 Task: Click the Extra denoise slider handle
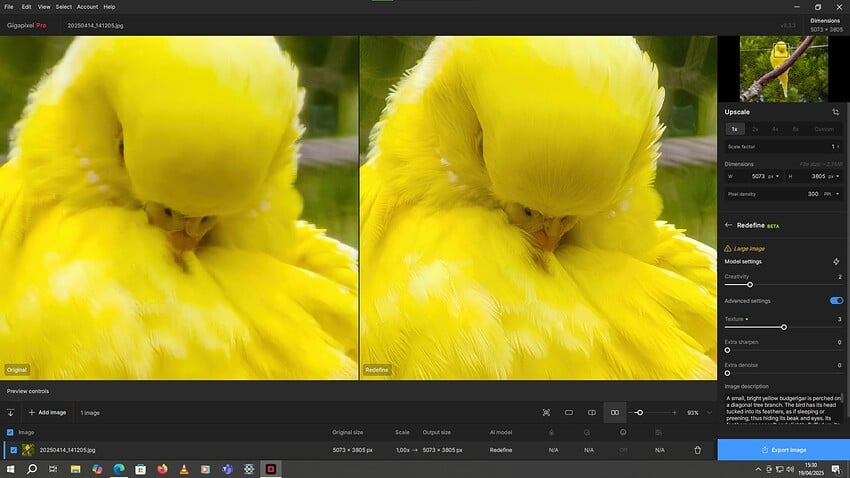tap(727, 373)
